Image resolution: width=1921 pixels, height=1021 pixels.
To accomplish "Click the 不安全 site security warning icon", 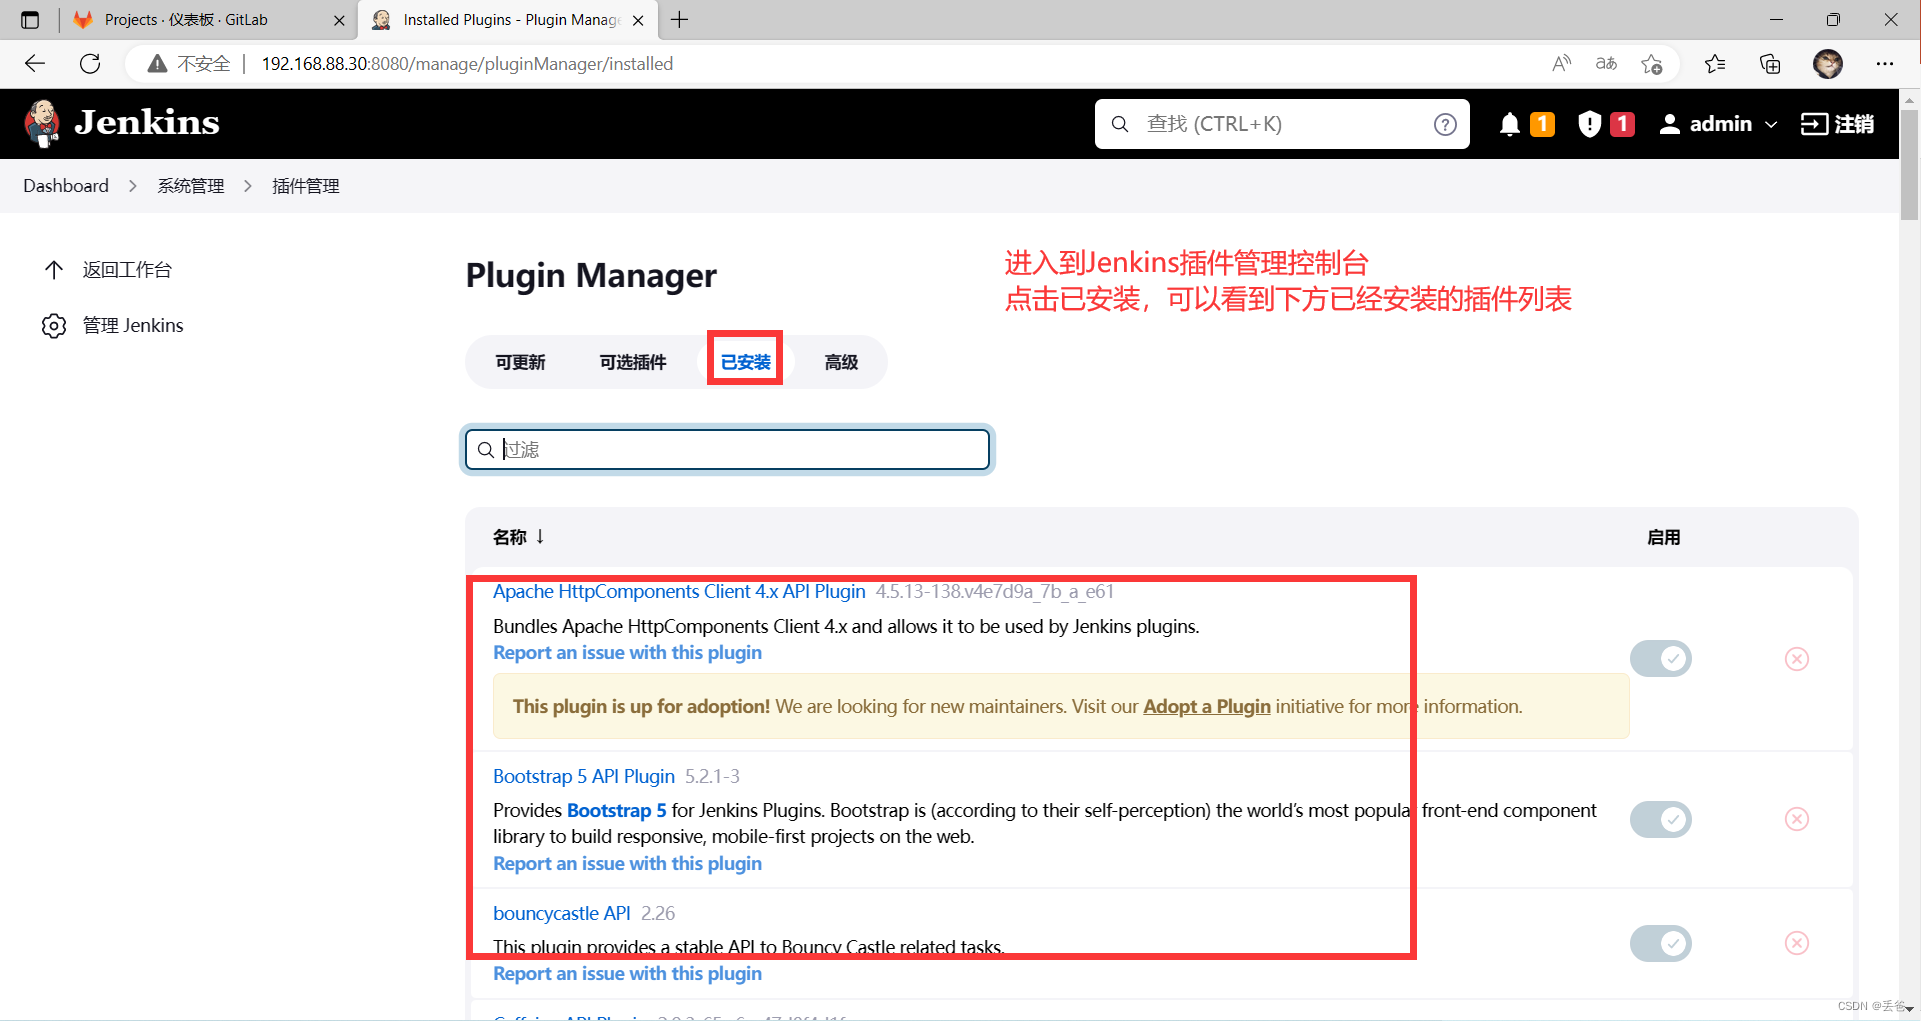I will pos(157,64).
